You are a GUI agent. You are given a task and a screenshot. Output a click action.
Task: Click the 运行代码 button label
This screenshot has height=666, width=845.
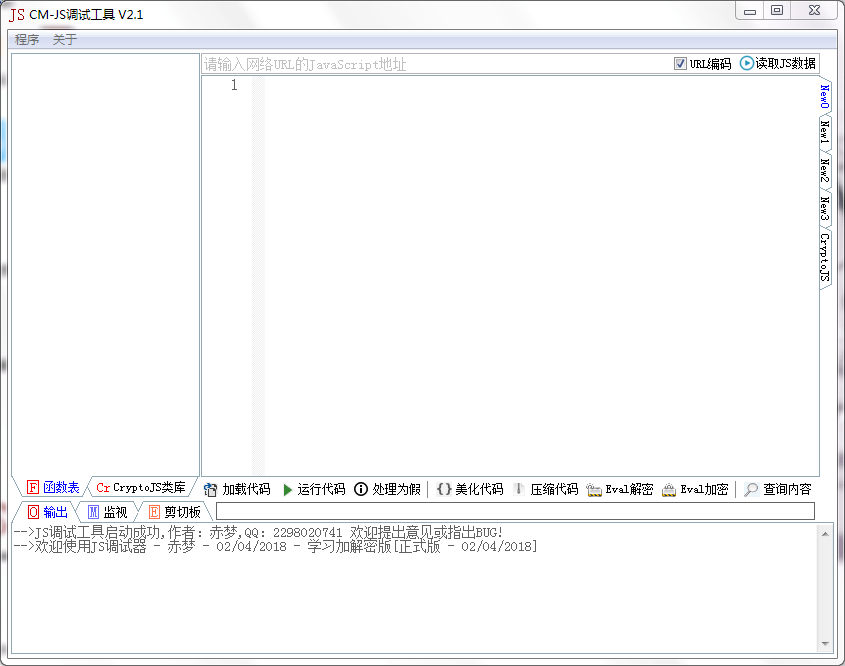321,489
